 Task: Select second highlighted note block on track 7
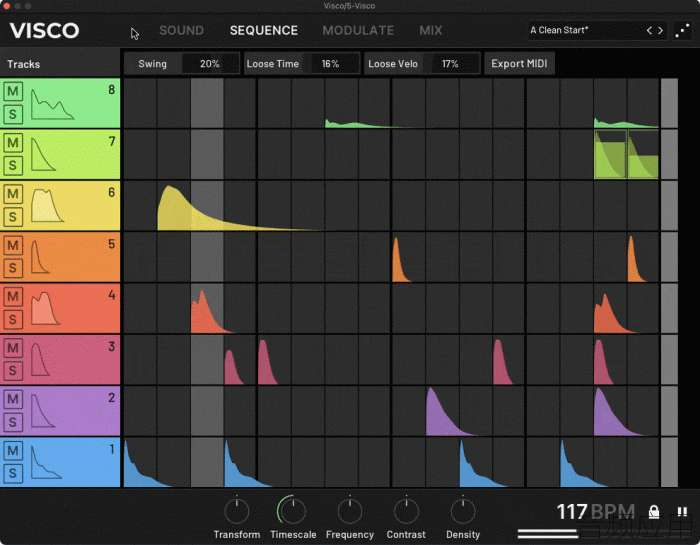coord(643,154)
